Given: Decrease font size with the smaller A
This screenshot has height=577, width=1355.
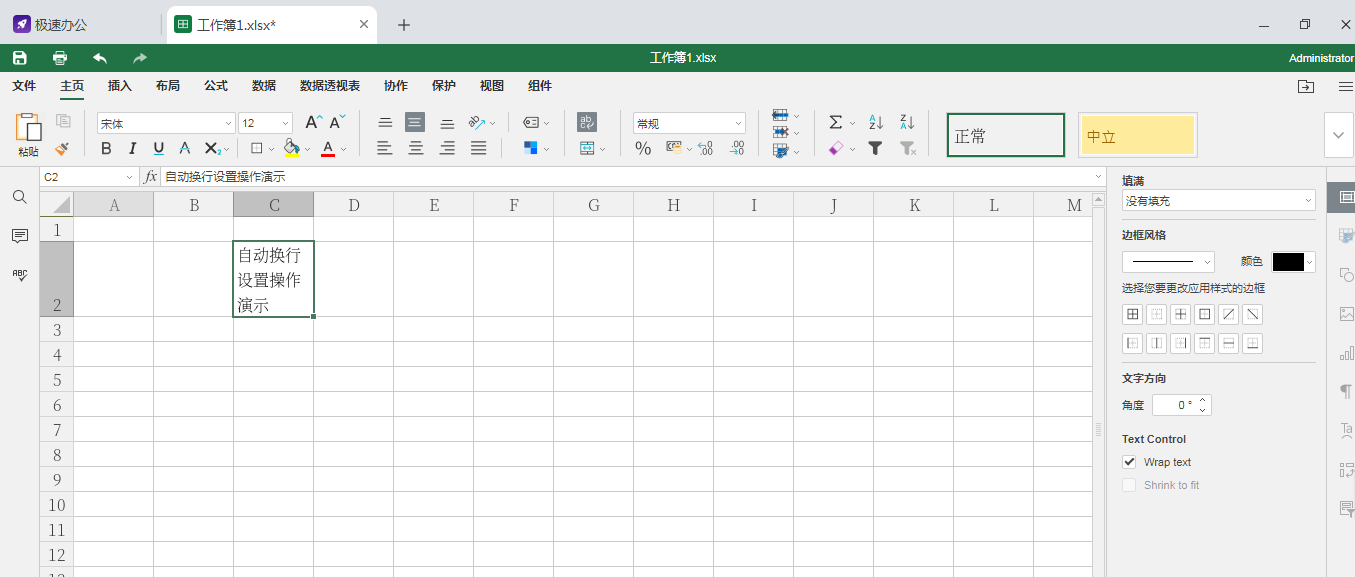Looking at the screenshot, I should tap(339, 122).
